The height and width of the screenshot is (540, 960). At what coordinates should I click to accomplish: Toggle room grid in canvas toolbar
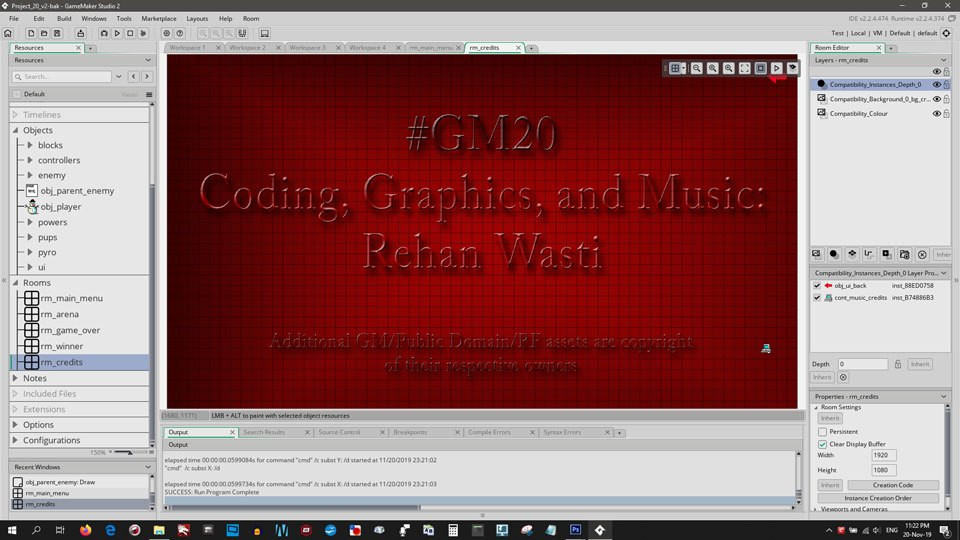coord(675,68)
